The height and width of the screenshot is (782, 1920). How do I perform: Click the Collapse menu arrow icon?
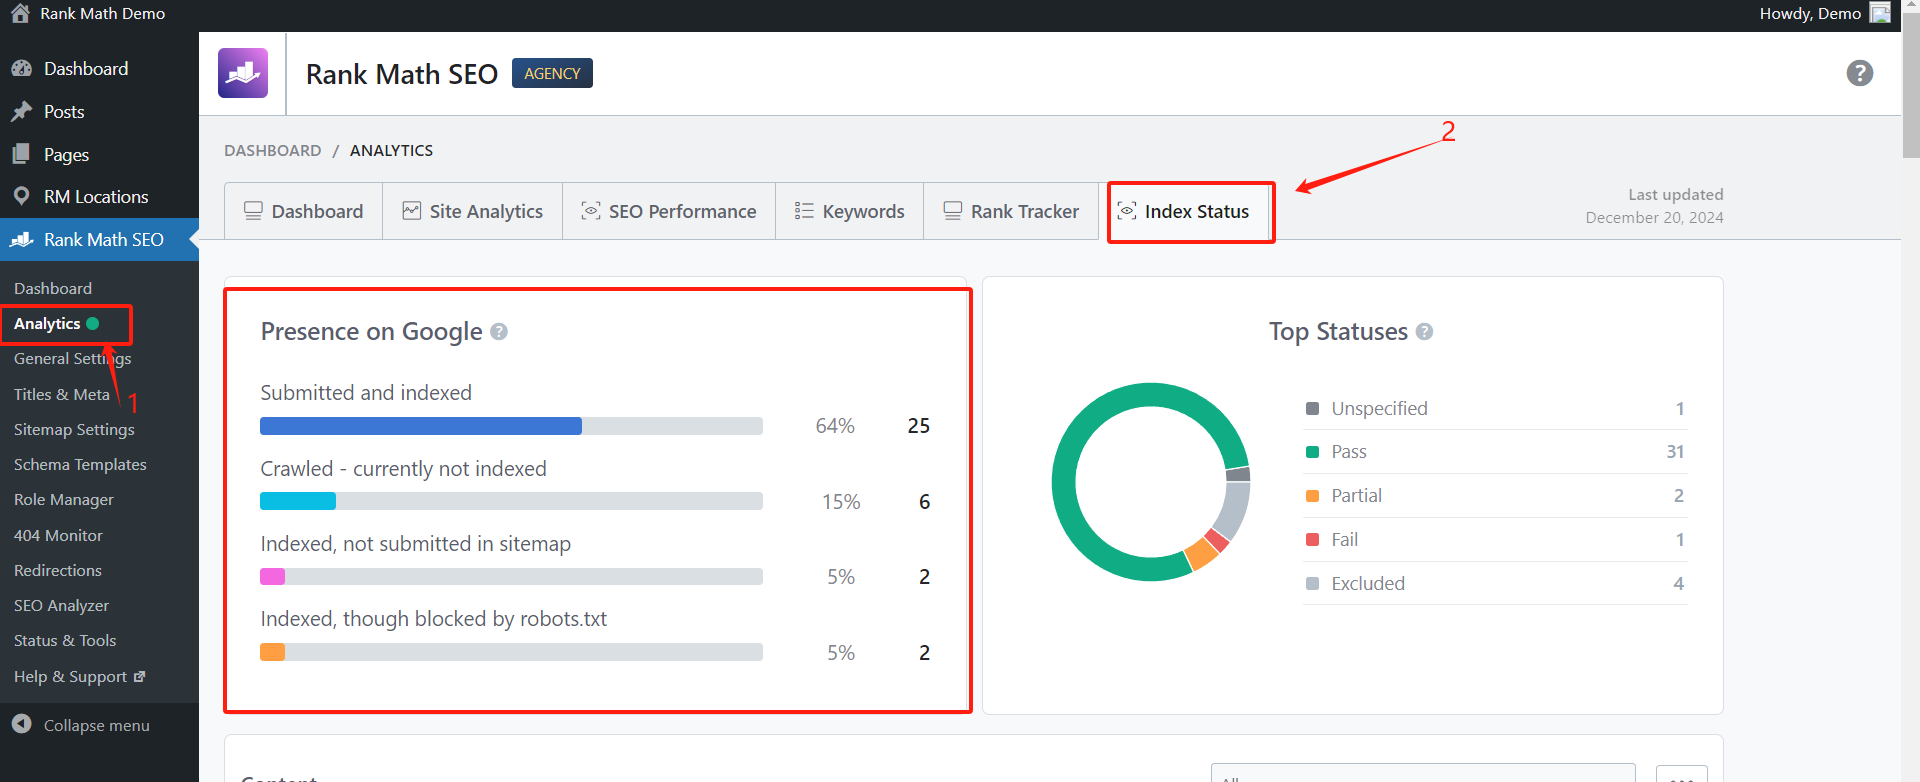(x=21, y=724)
